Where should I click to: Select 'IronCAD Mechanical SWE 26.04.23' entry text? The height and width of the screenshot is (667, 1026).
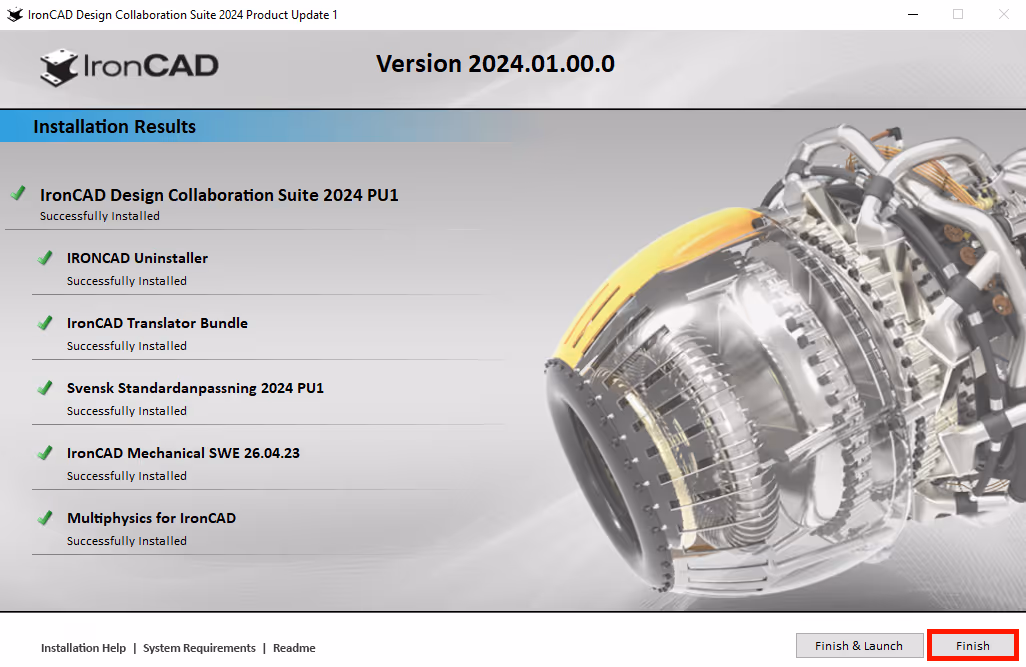pyautogui.click(x=183, y=453)
